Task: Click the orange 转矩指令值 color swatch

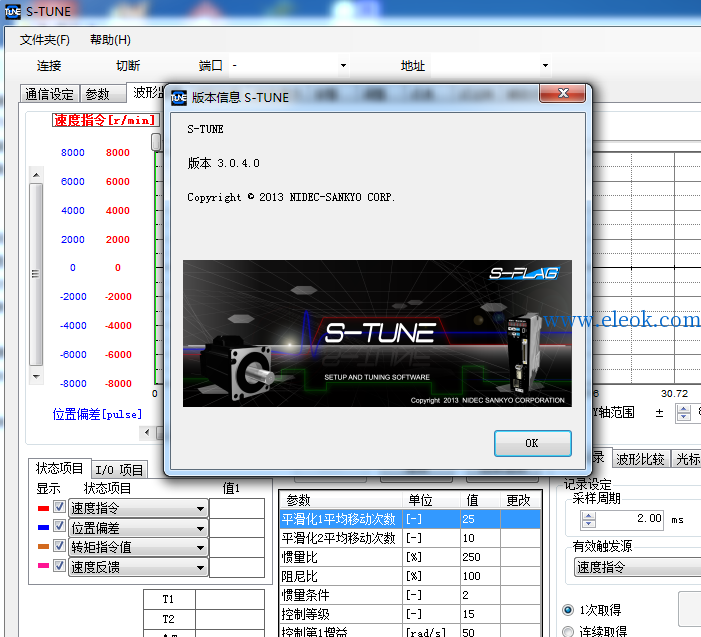Action: [43, 546]
